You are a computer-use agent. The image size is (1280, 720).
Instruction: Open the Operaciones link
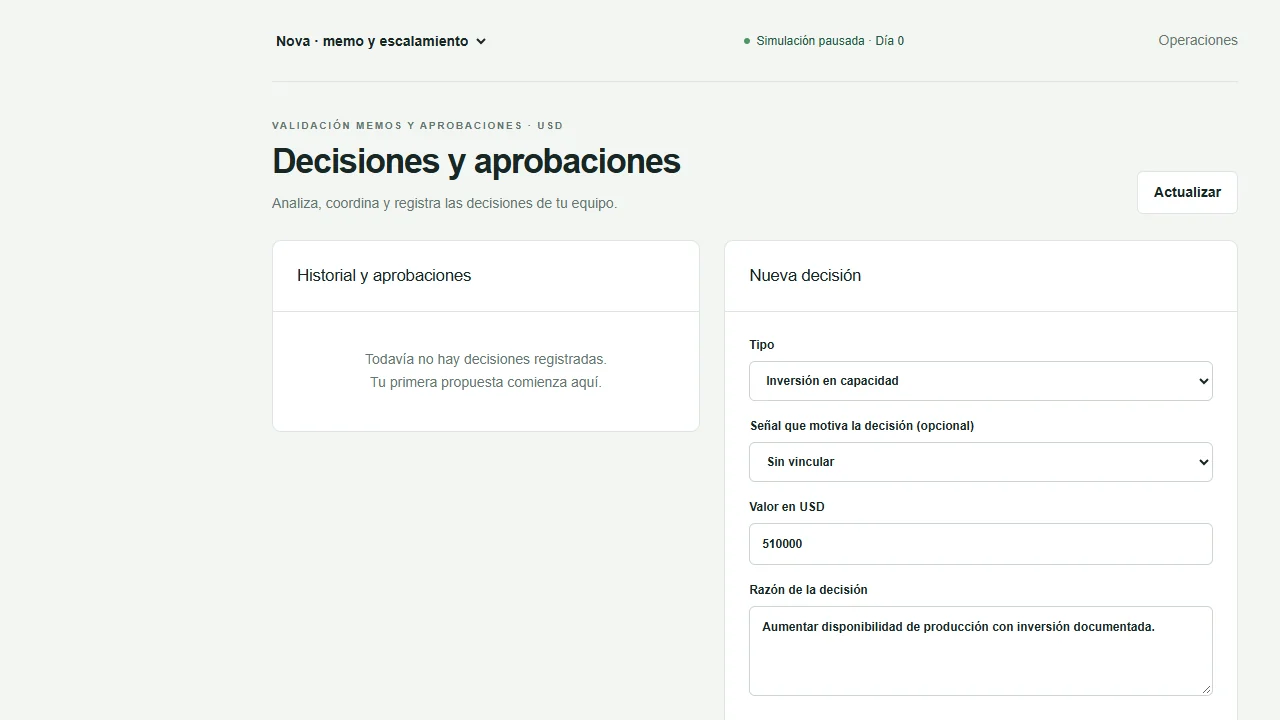point(1198,40)
